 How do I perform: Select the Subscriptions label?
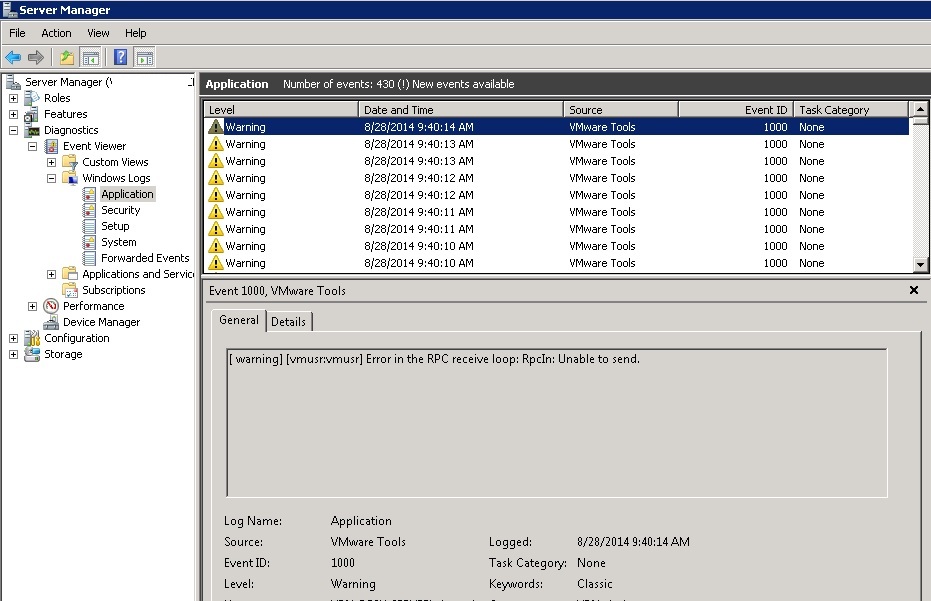(113, 290)
